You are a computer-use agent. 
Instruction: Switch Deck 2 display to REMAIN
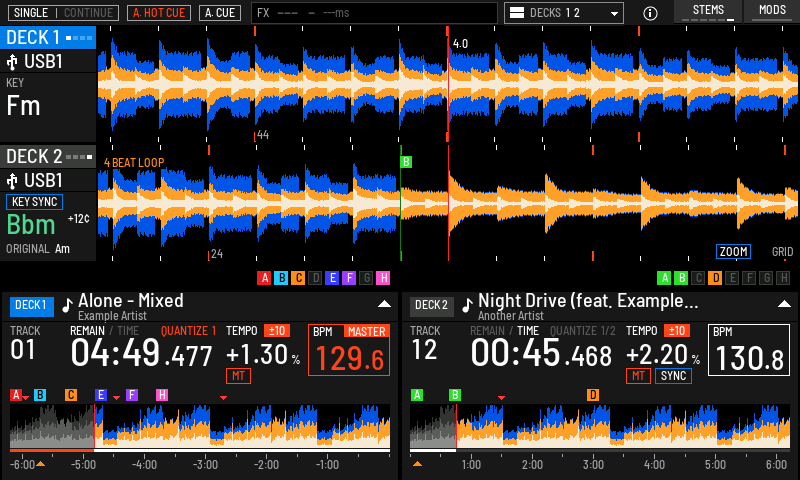tap(487, 331)
